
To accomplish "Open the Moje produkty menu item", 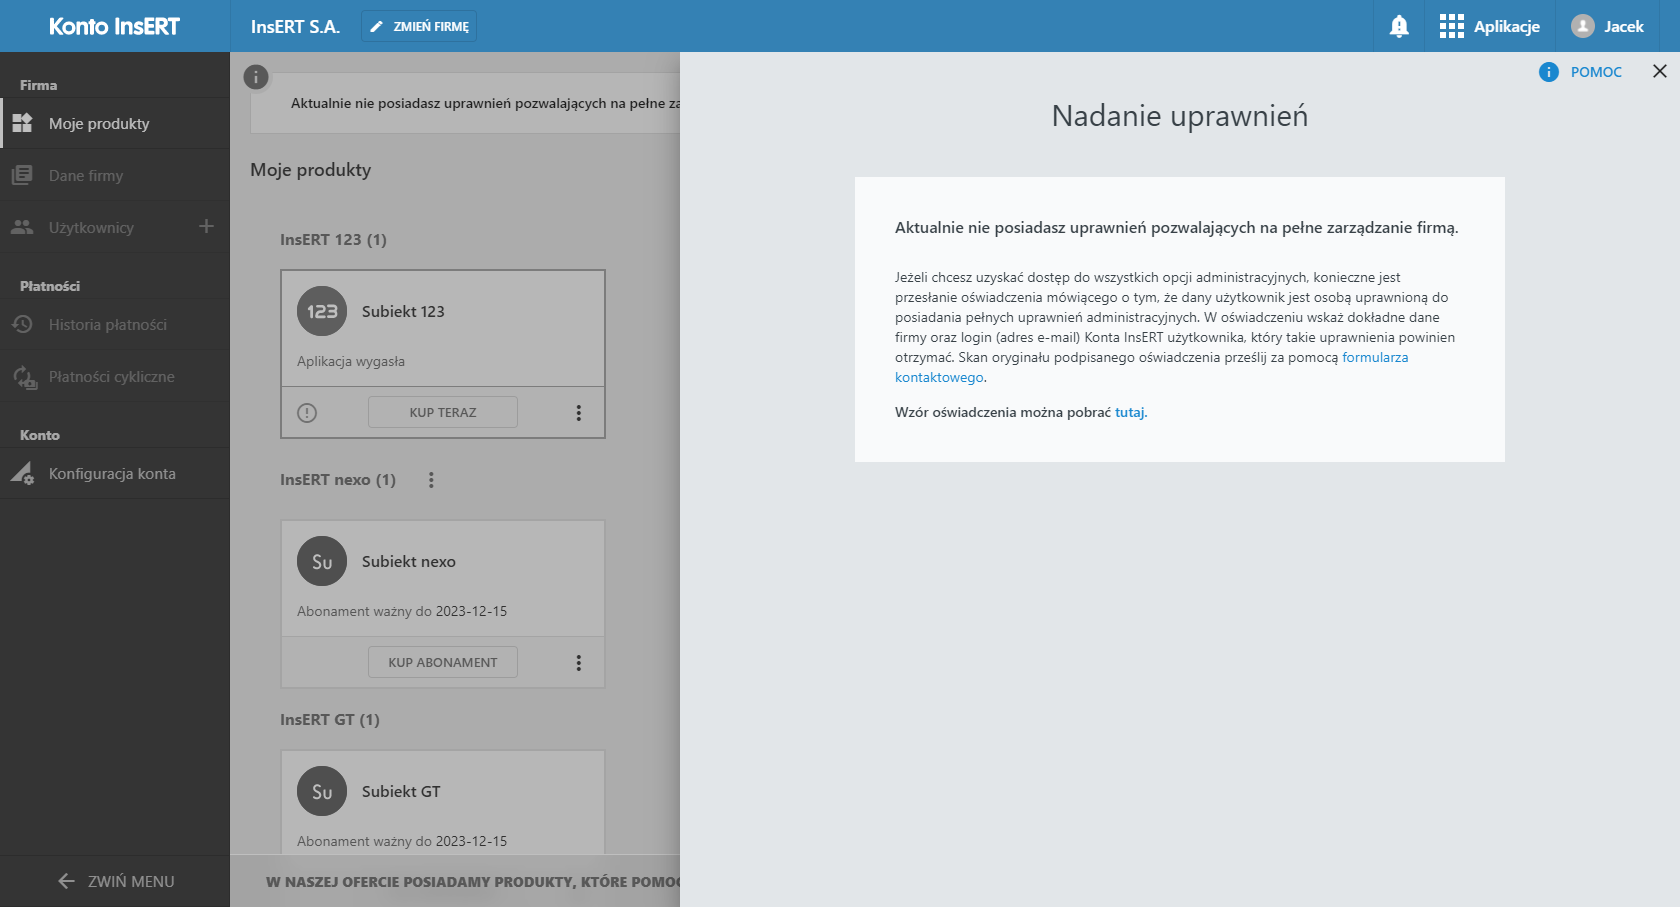I will [115, 124].
